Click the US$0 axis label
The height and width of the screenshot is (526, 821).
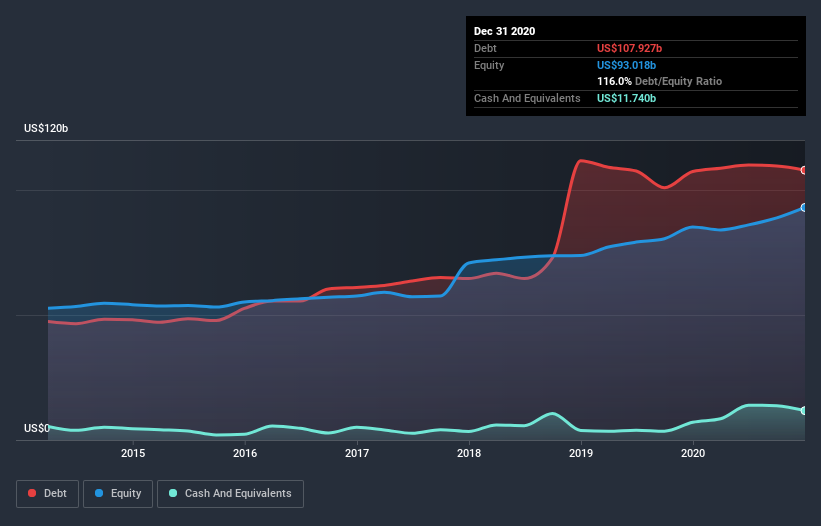click(37, 428)
